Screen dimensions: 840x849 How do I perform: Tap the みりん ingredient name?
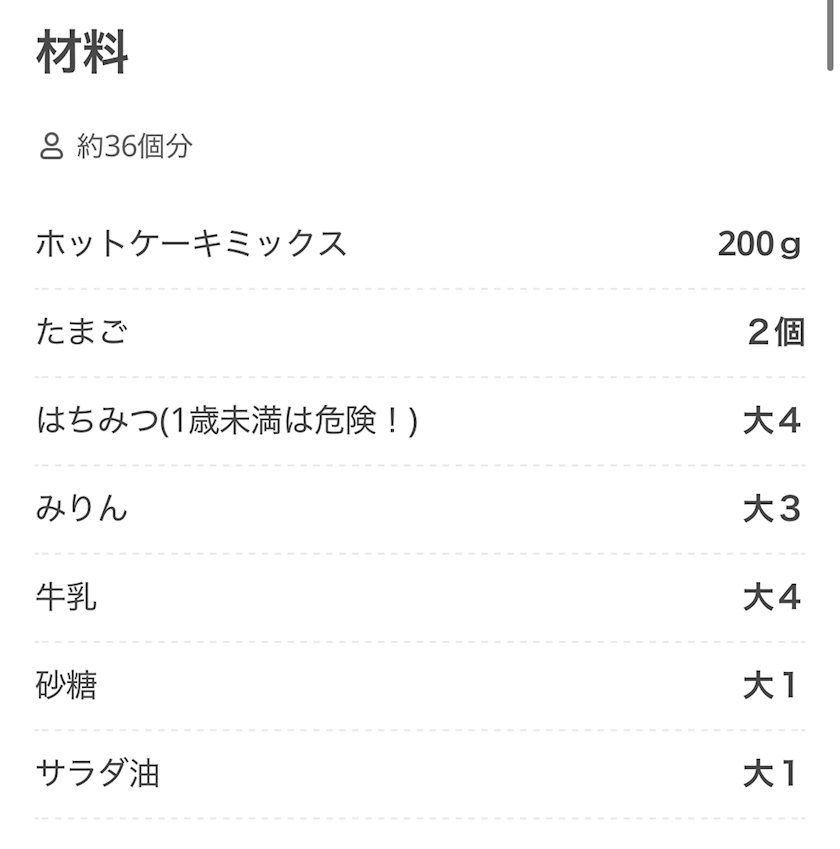(x=82, y=509)
